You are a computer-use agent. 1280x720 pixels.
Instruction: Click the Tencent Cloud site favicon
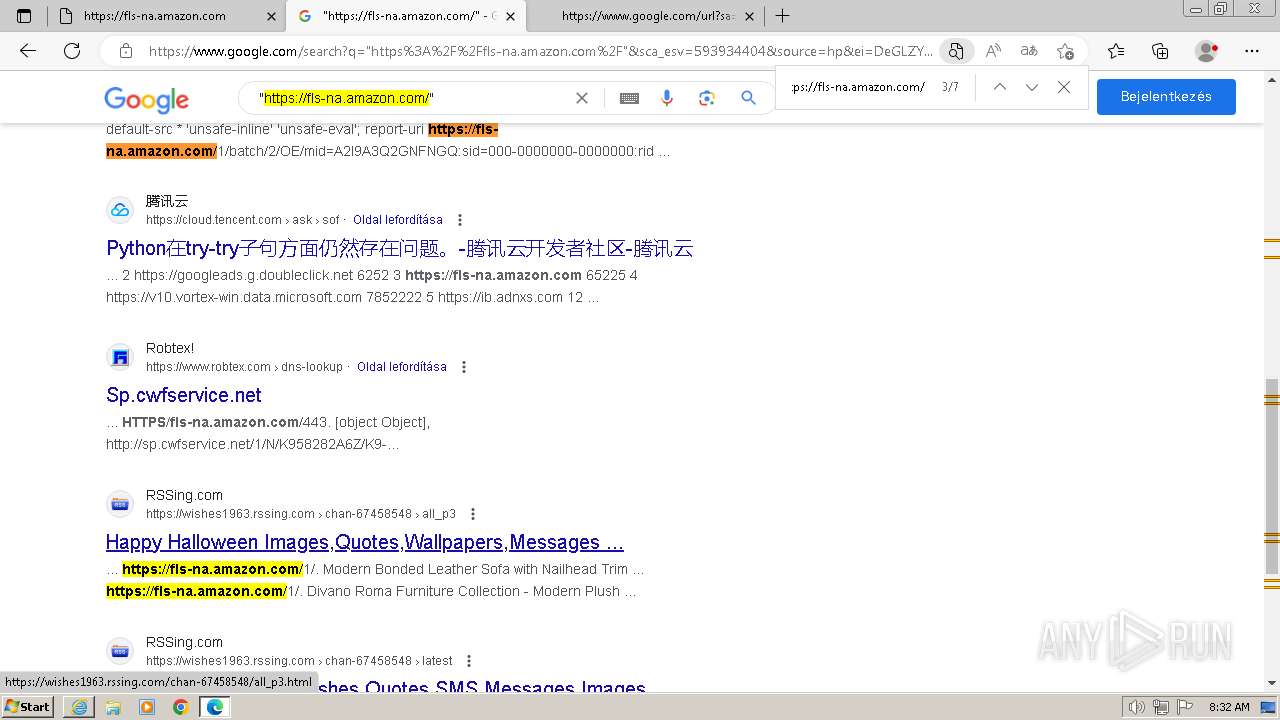pyautogui.click(x=120, y=210)
